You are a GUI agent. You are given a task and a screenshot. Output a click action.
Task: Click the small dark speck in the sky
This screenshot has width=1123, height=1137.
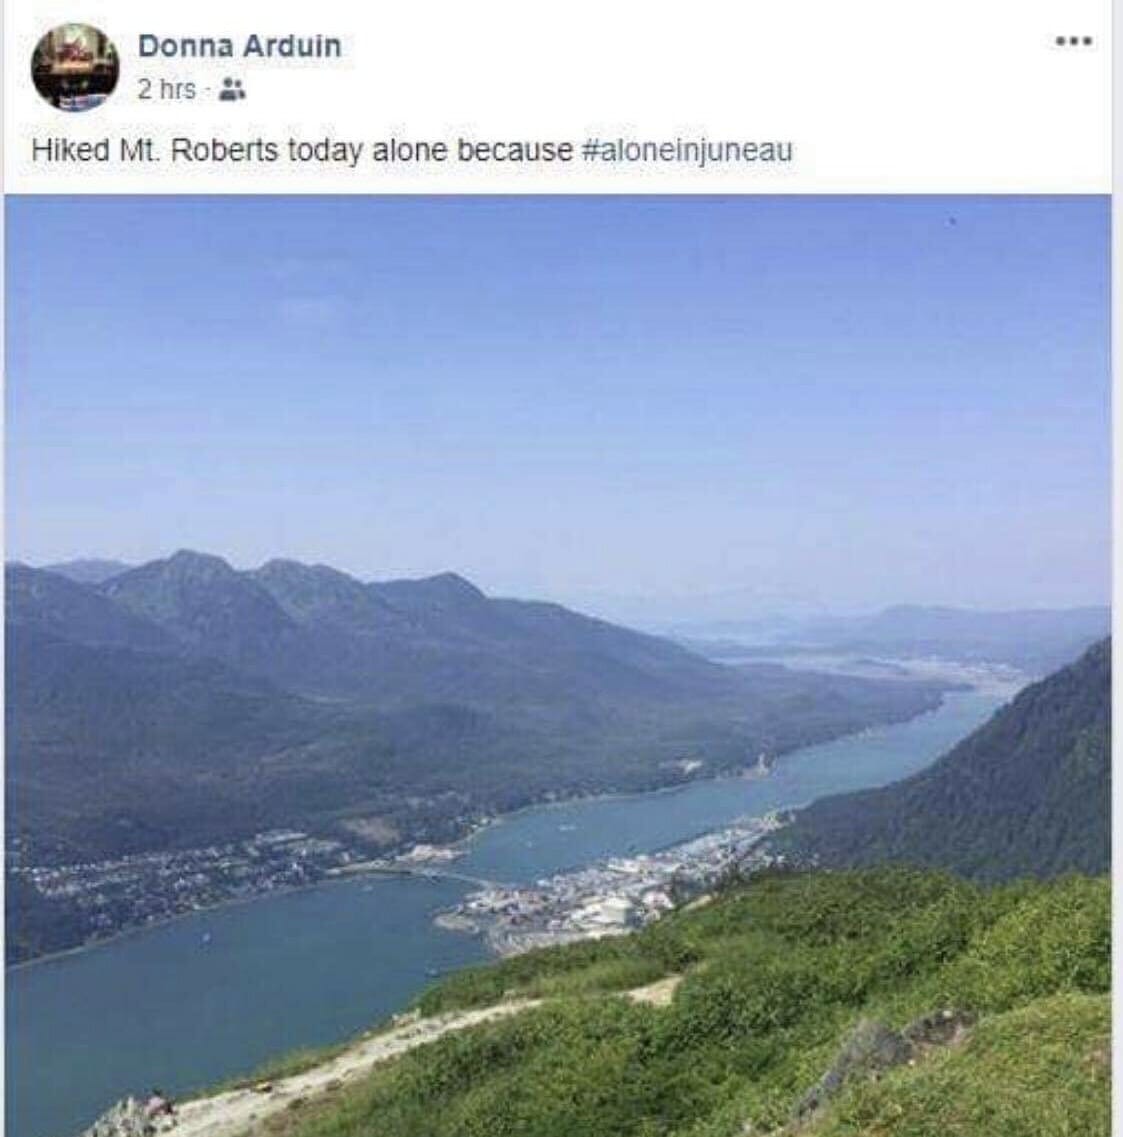pos(953,217)
